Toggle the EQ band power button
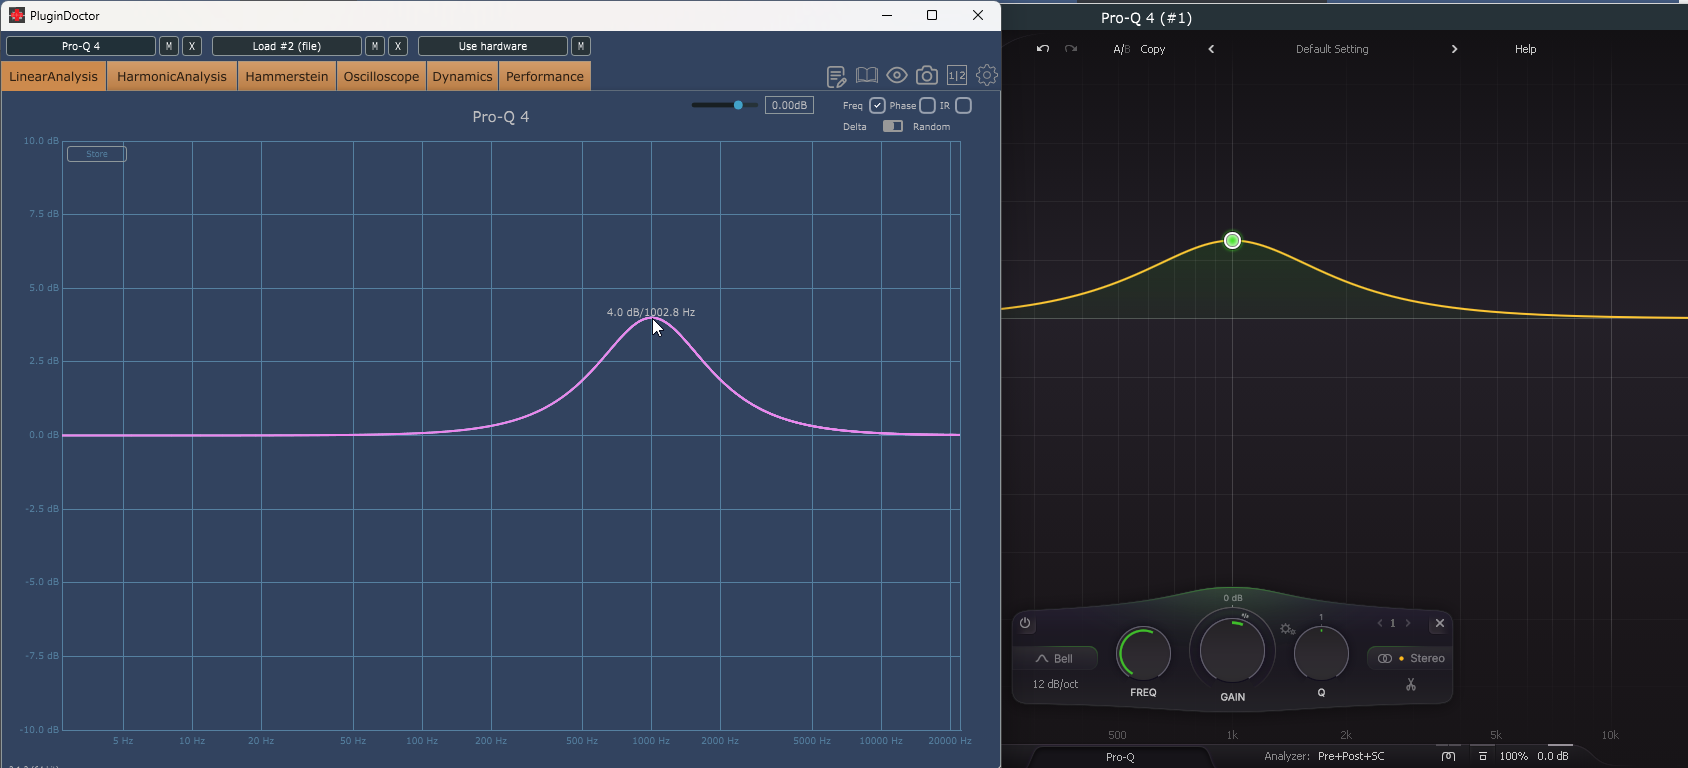 point(1025,623)
